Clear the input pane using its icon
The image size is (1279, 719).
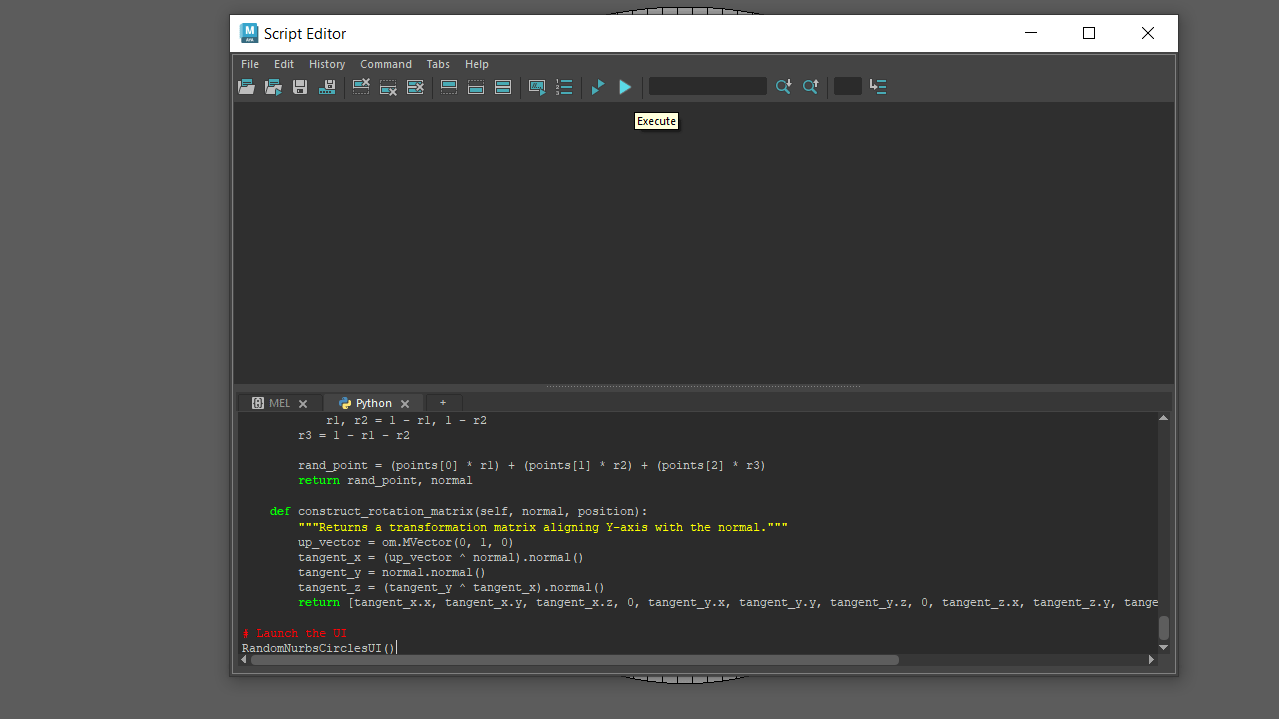pos(387,86)
